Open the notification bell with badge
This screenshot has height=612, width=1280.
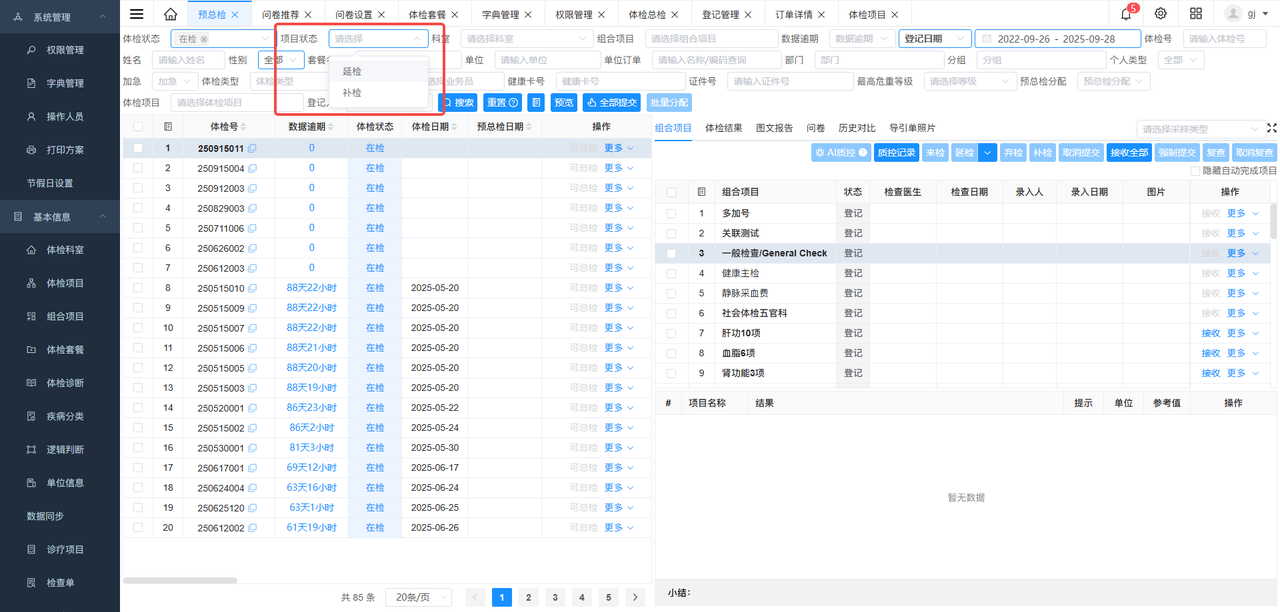pos(1127,14)
